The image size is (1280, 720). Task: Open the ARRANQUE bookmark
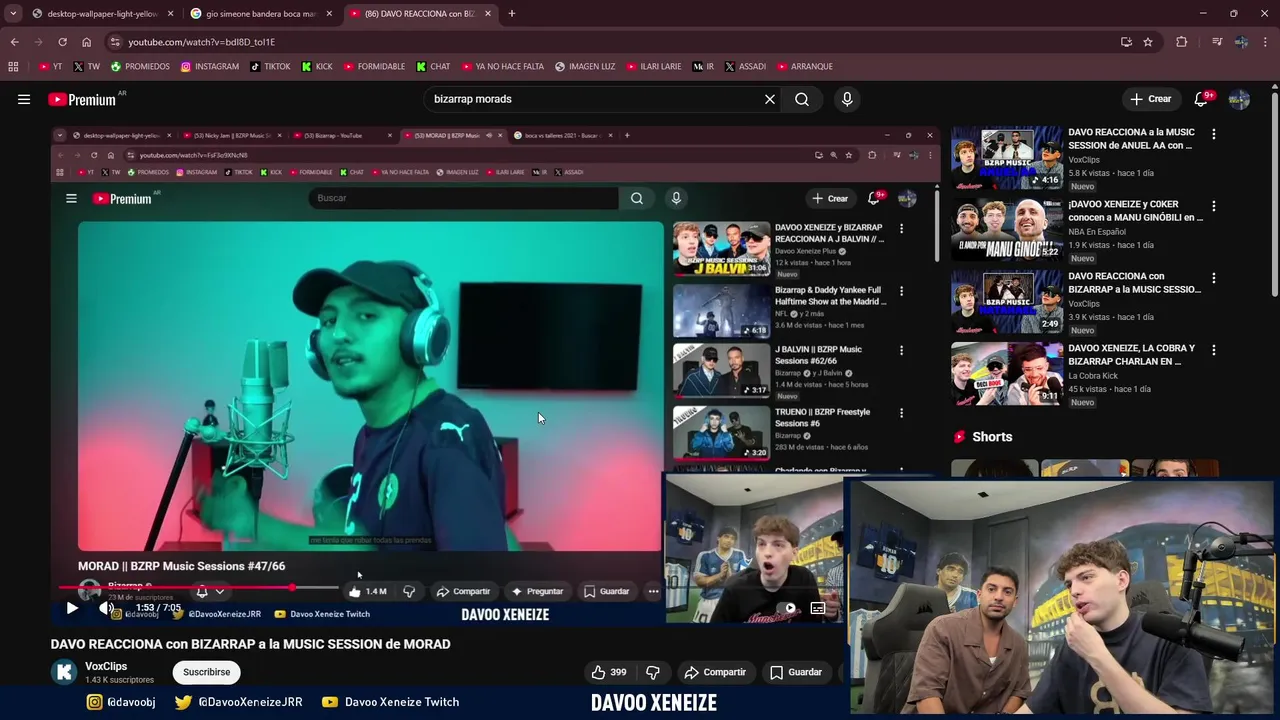804,66
